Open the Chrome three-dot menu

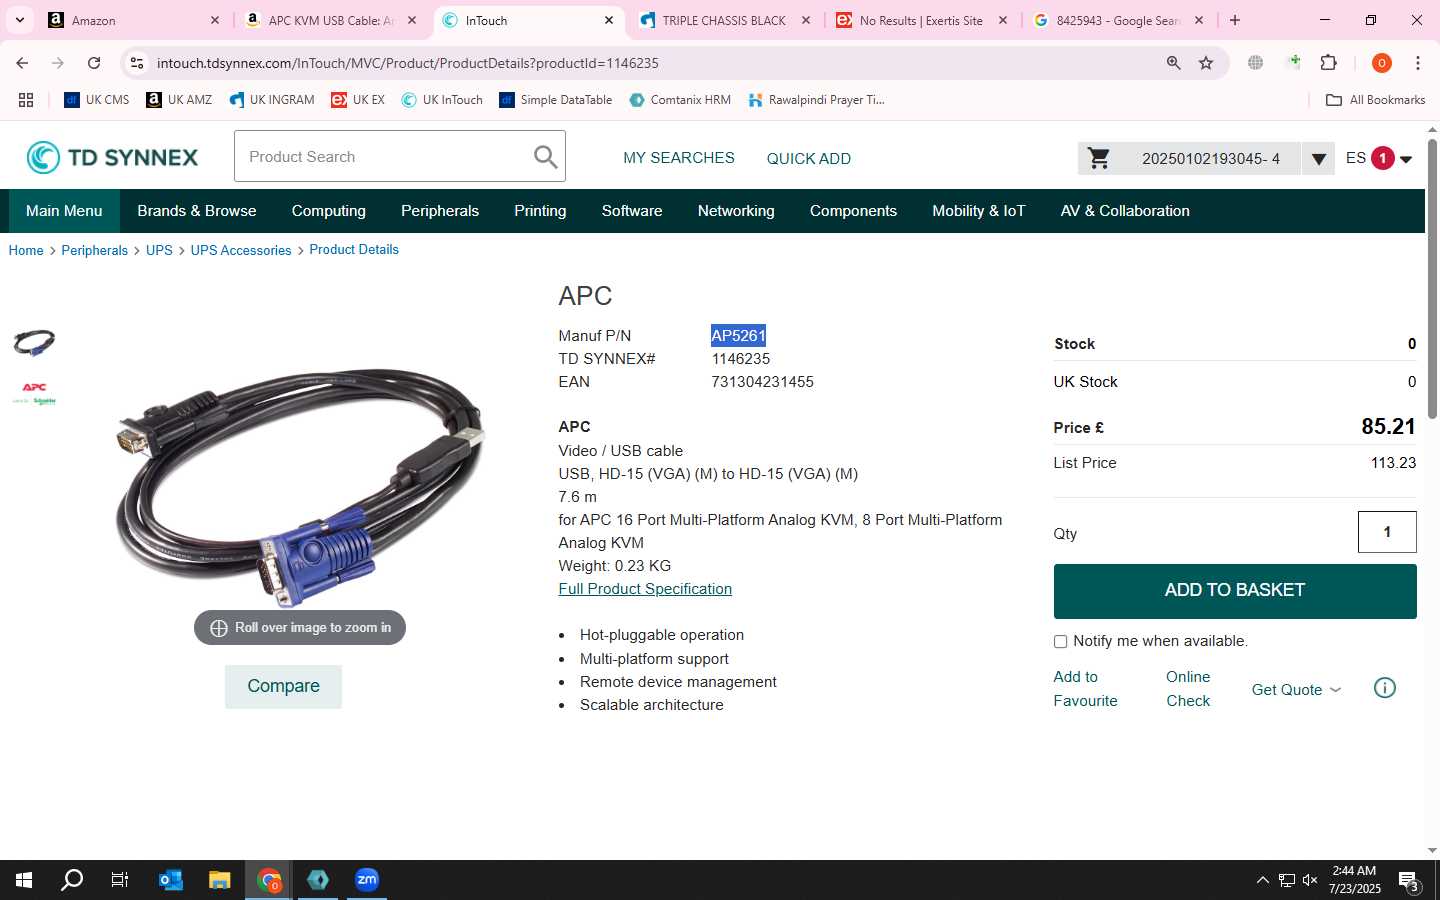[1418, 63]
